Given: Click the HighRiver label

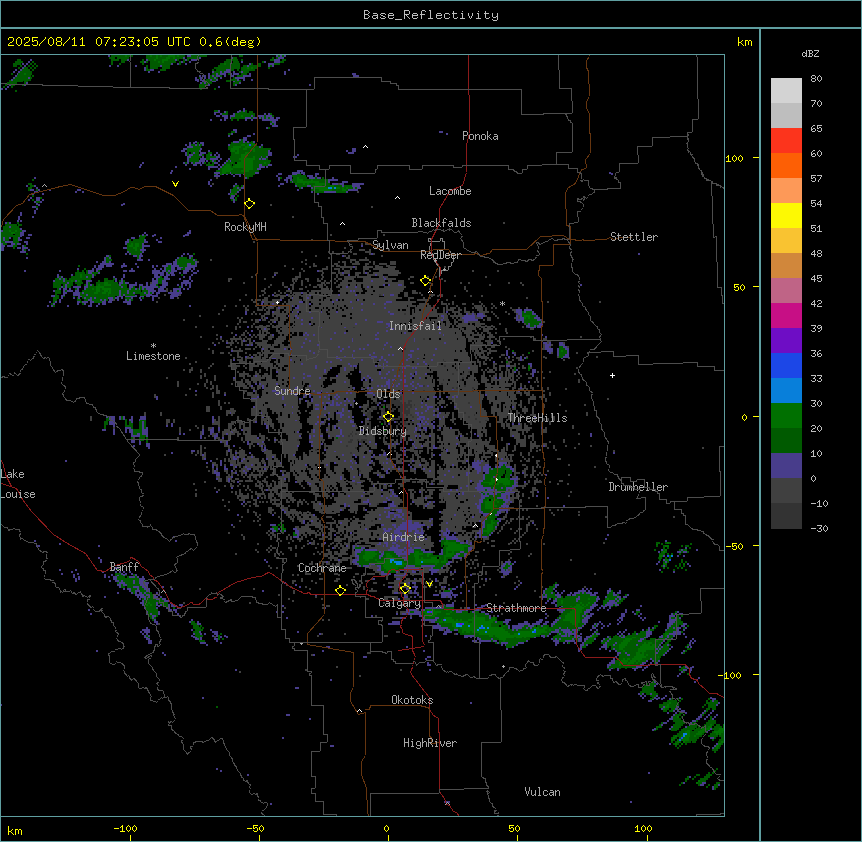Looking at the screenshot, I should 430,743.
